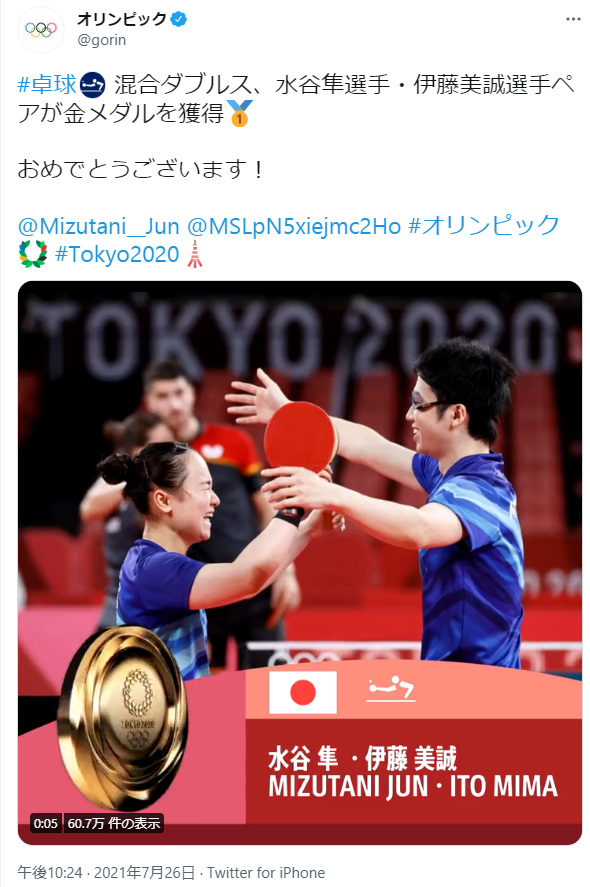Screen dimensions: 590x887
Task: Open the Olympic rings profile avatar
Action: point(41,29)
